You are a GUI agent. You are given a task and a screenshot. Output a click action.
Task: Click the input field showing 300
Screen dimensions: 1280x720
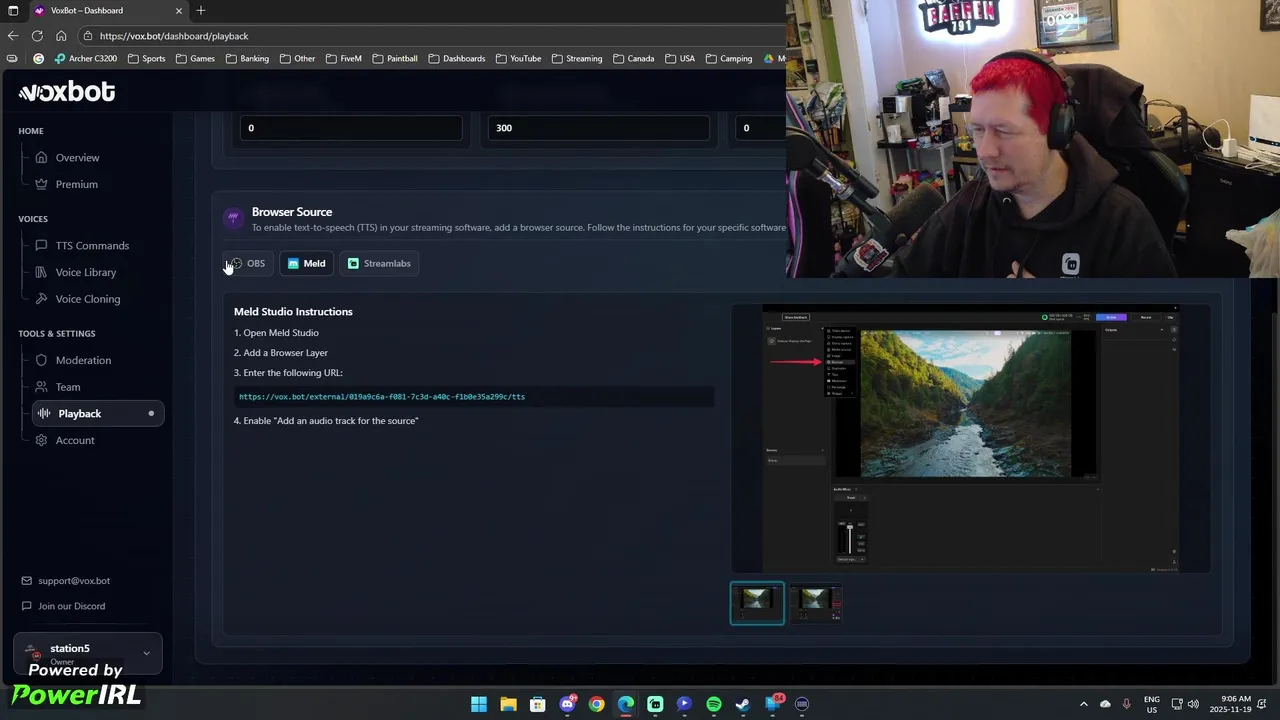(598, 128)
